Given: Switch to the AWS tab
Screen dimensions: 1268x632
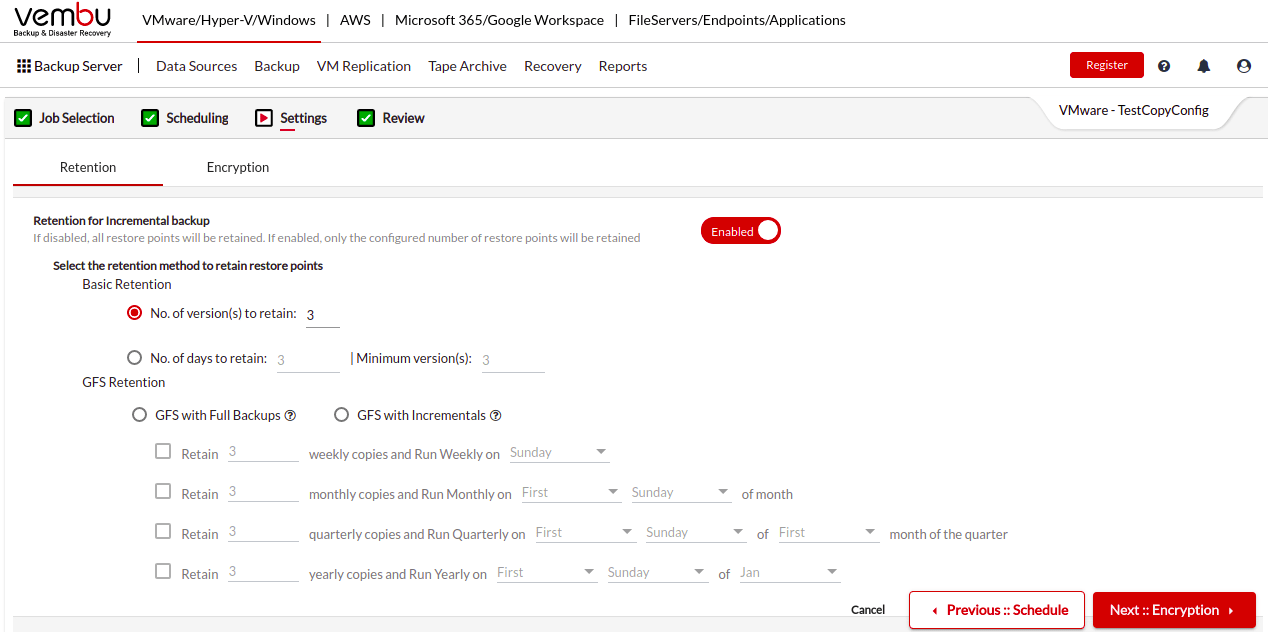Looking at the screenshot, I should tap(355, 20).
